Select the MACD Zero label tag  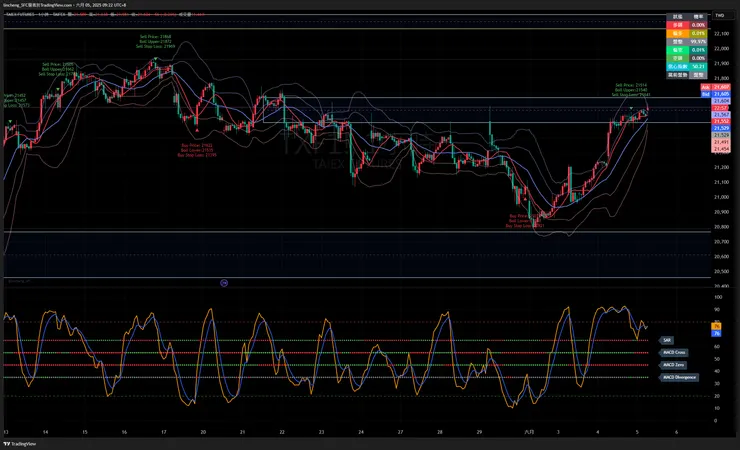point(673,365)
